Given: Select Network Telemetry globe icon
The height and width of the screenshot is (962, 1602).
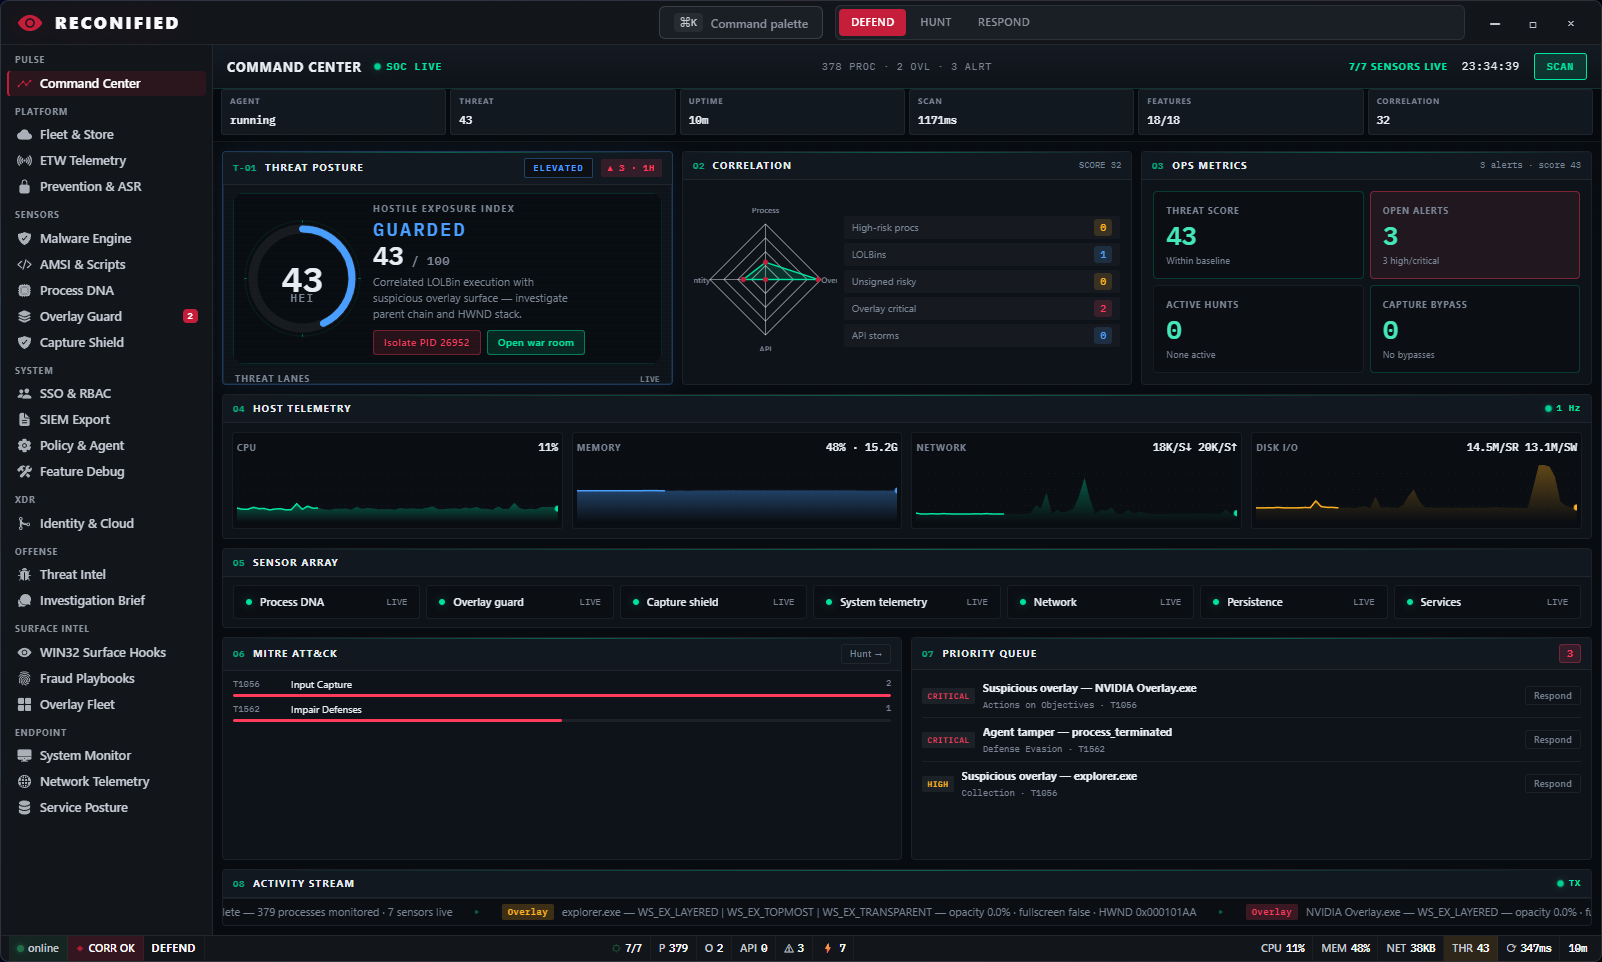Looking at the screenshot, I should pos(25,782).
